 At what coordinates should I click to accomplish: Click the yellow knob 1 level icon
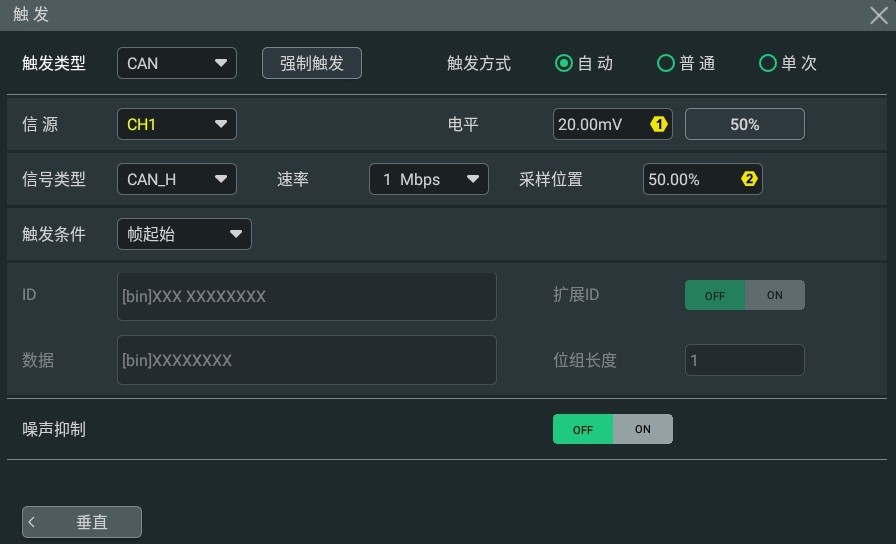(659, 124)
